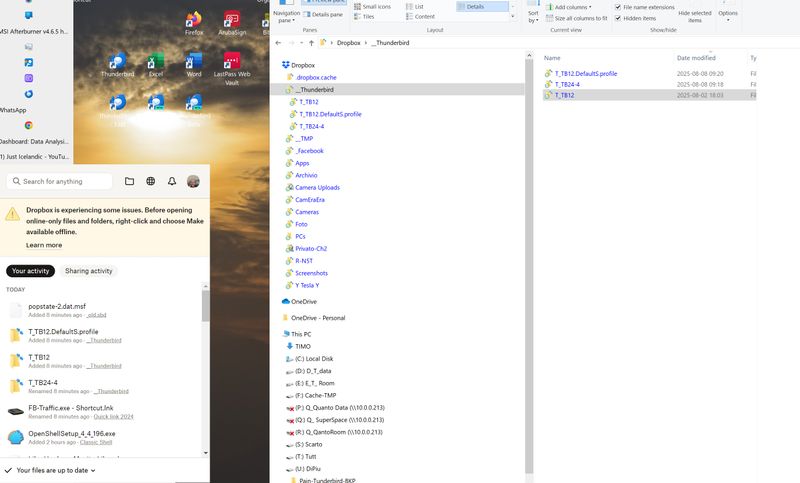Click the Learn more link in warning
800x483 pixels.
(44, 245)
